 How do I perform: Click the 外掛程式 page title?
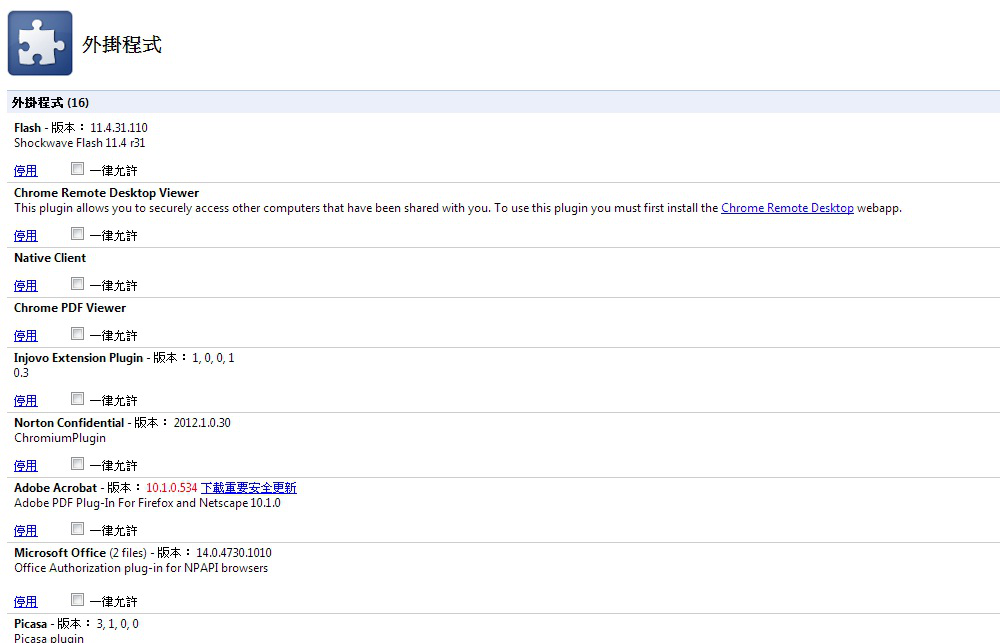[x=122, y=45]
